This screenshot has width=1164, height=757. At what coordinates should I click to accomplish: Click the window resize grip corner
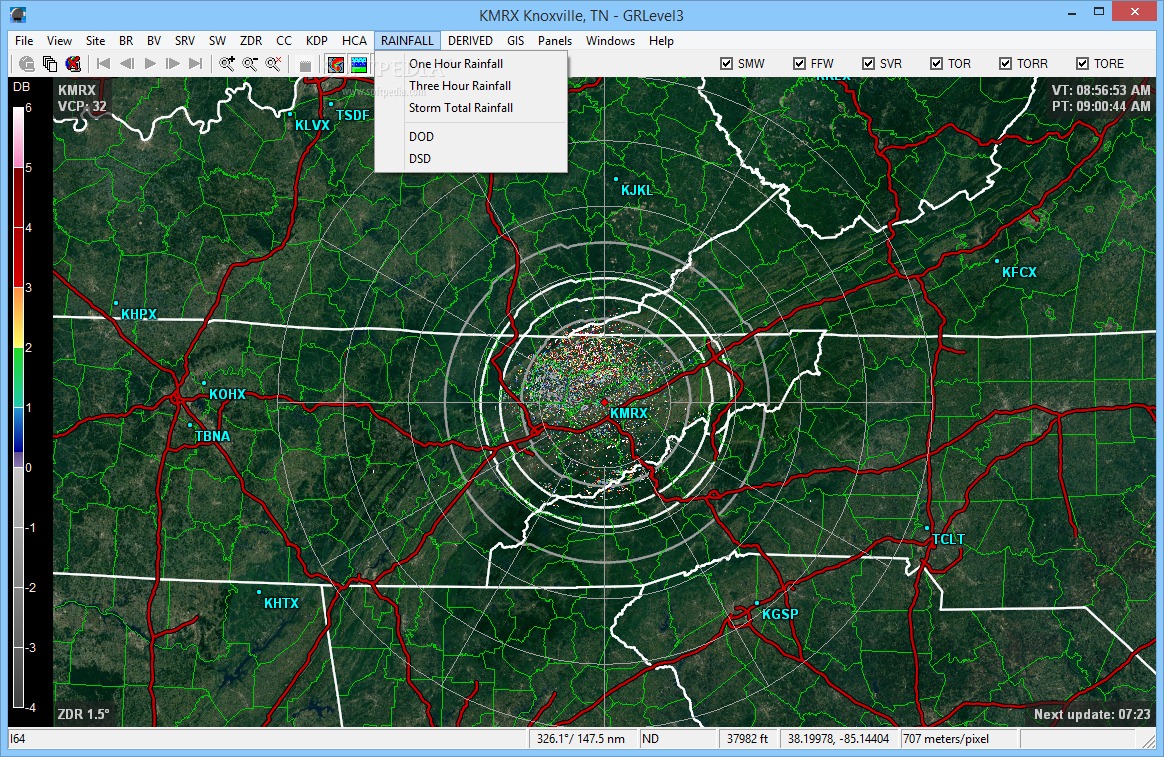point(1149,741)
